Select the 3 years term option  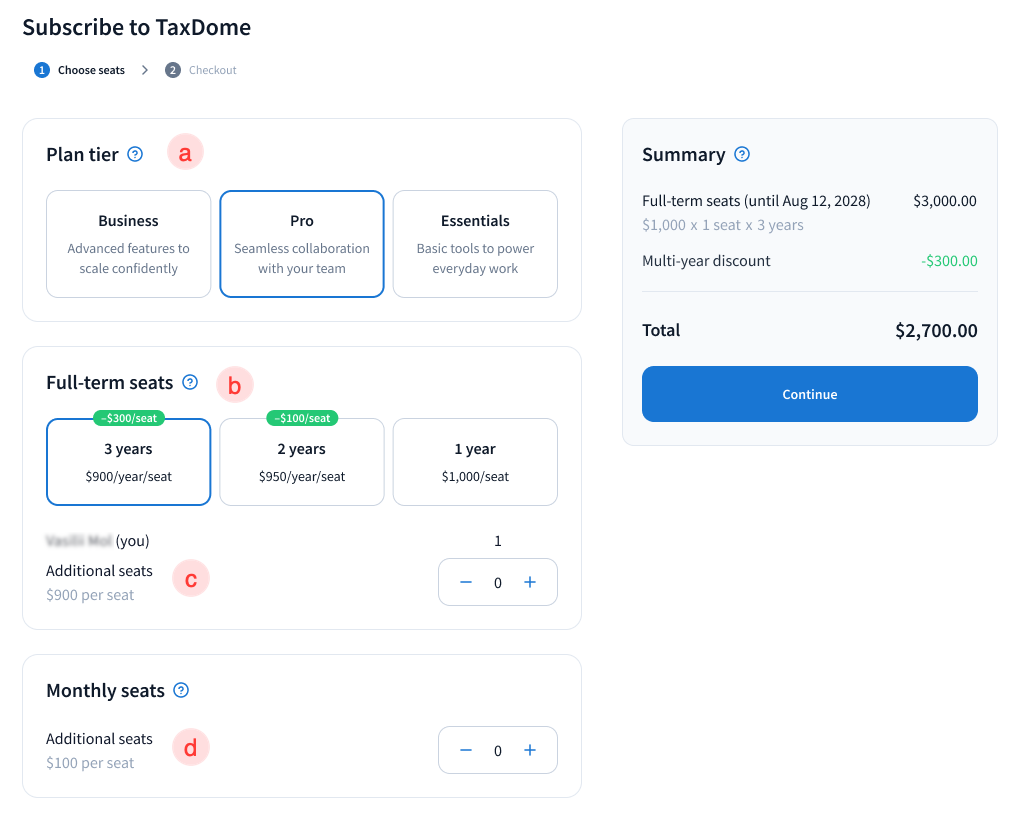(128, 462)
